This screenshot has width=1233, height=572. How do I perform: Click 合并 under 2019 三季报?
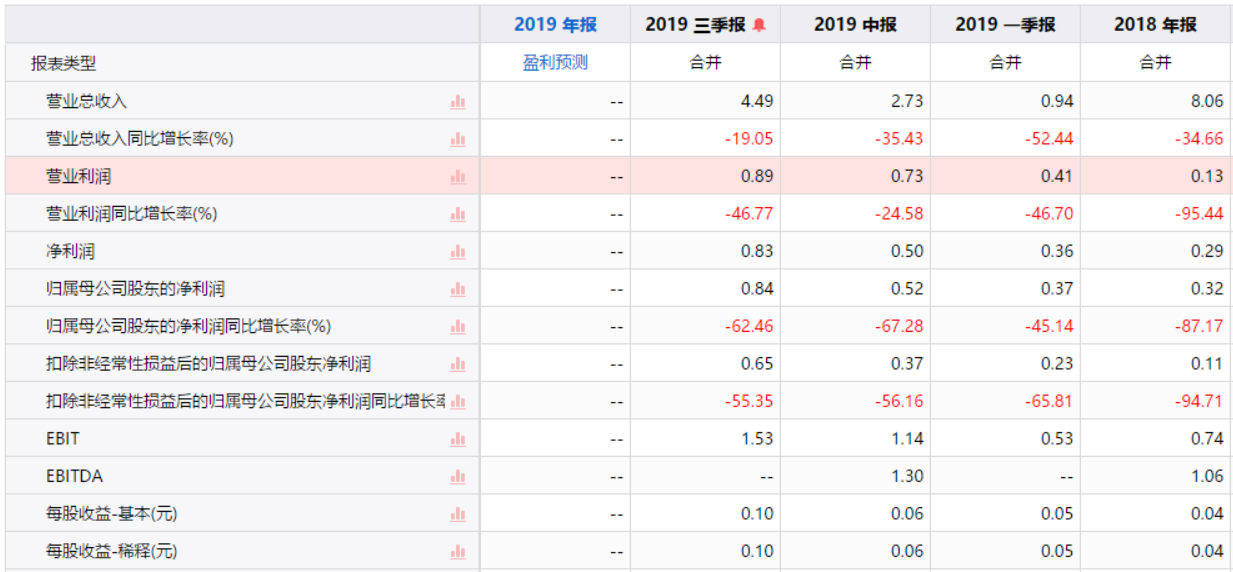(x=705, y=63)
